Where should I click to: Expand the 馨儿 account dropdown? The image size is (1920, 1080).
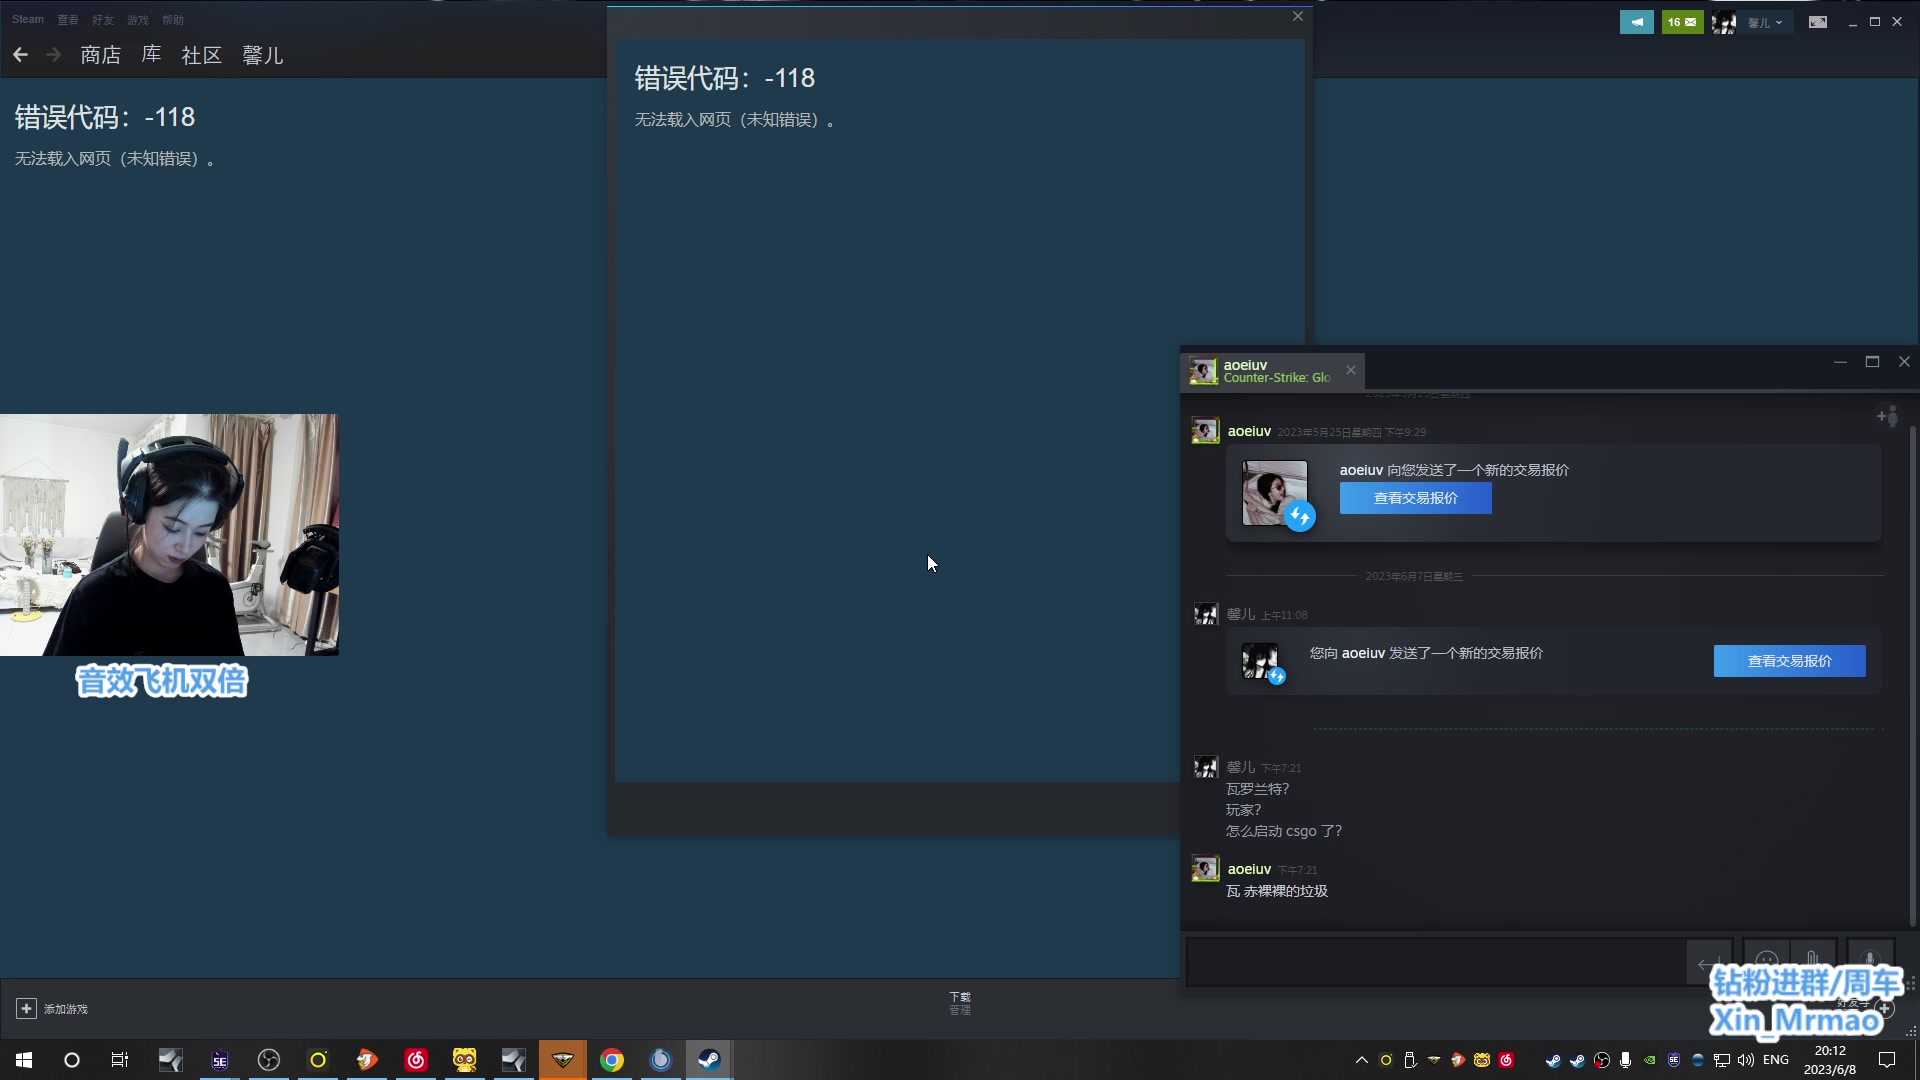click(x=1765, y=22)
